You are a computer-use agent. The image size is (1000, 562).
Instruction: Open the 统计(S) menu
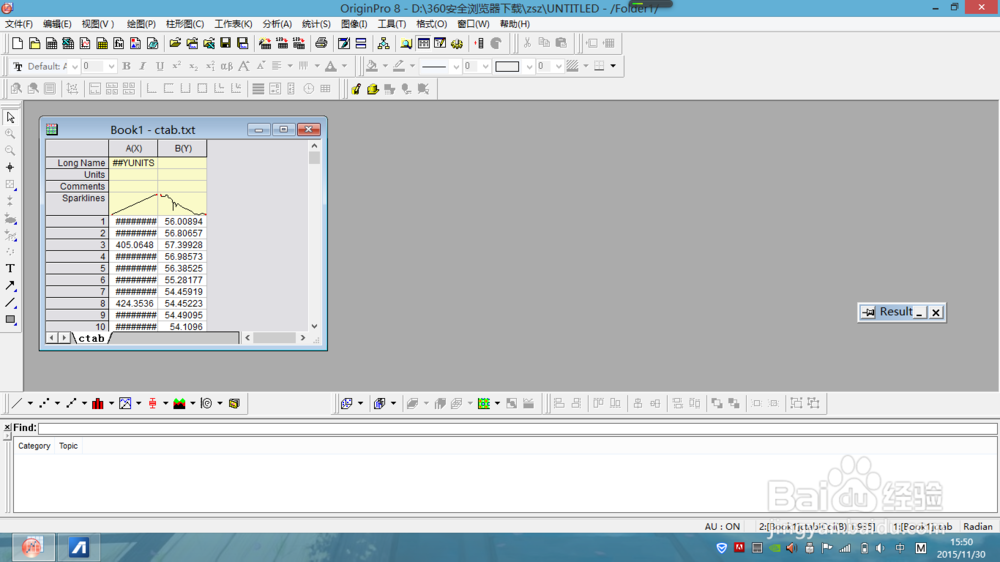point(316,24)
